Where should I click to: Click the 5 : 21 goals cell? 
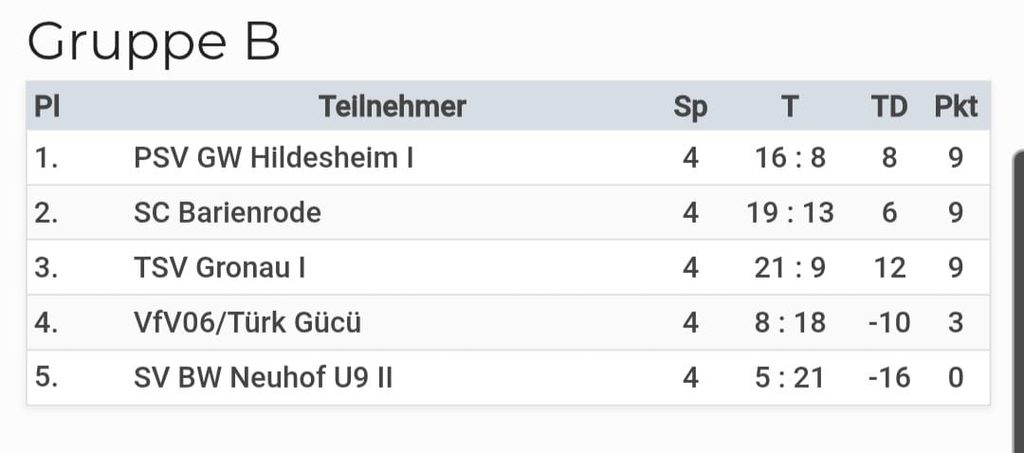[x=790, y=377]
